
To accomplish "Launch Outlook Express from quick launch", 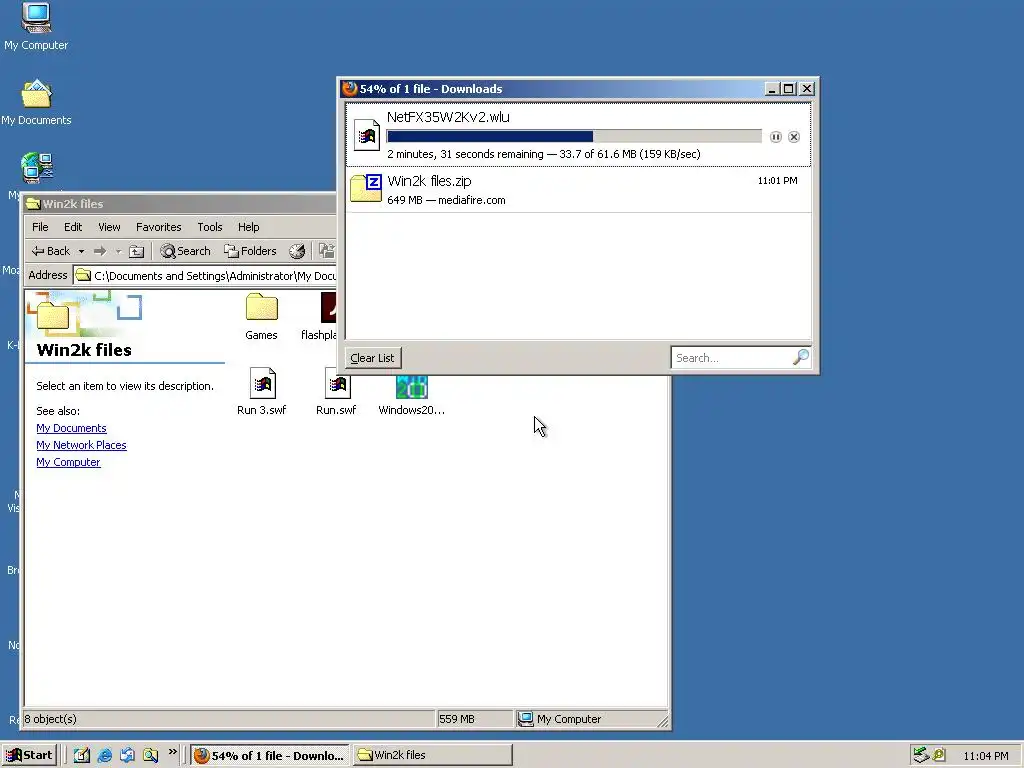I will point(127,756).
